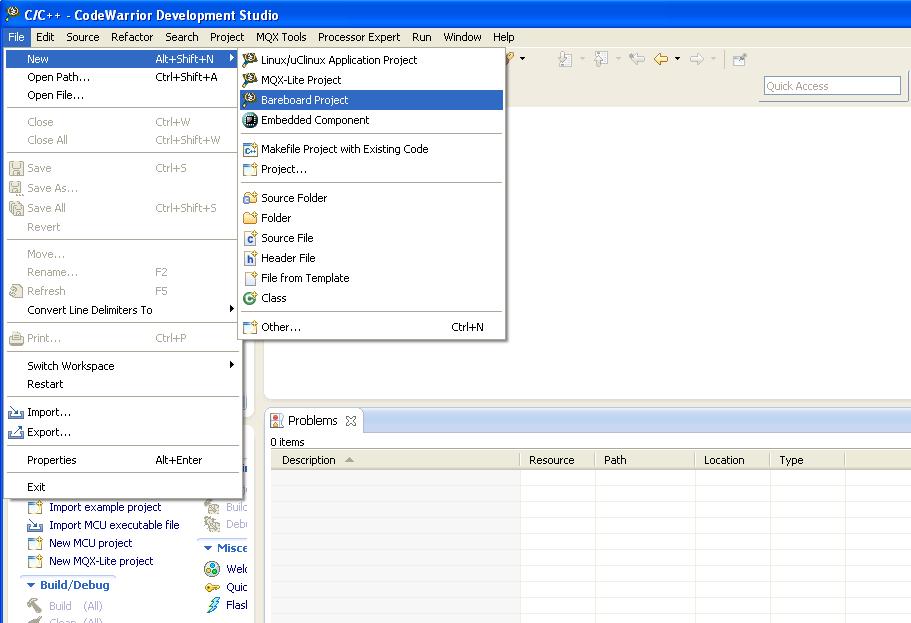Viewport: 911px width, 623px height.
Task: Click the Header File icon
Action: tap(250, 258)
